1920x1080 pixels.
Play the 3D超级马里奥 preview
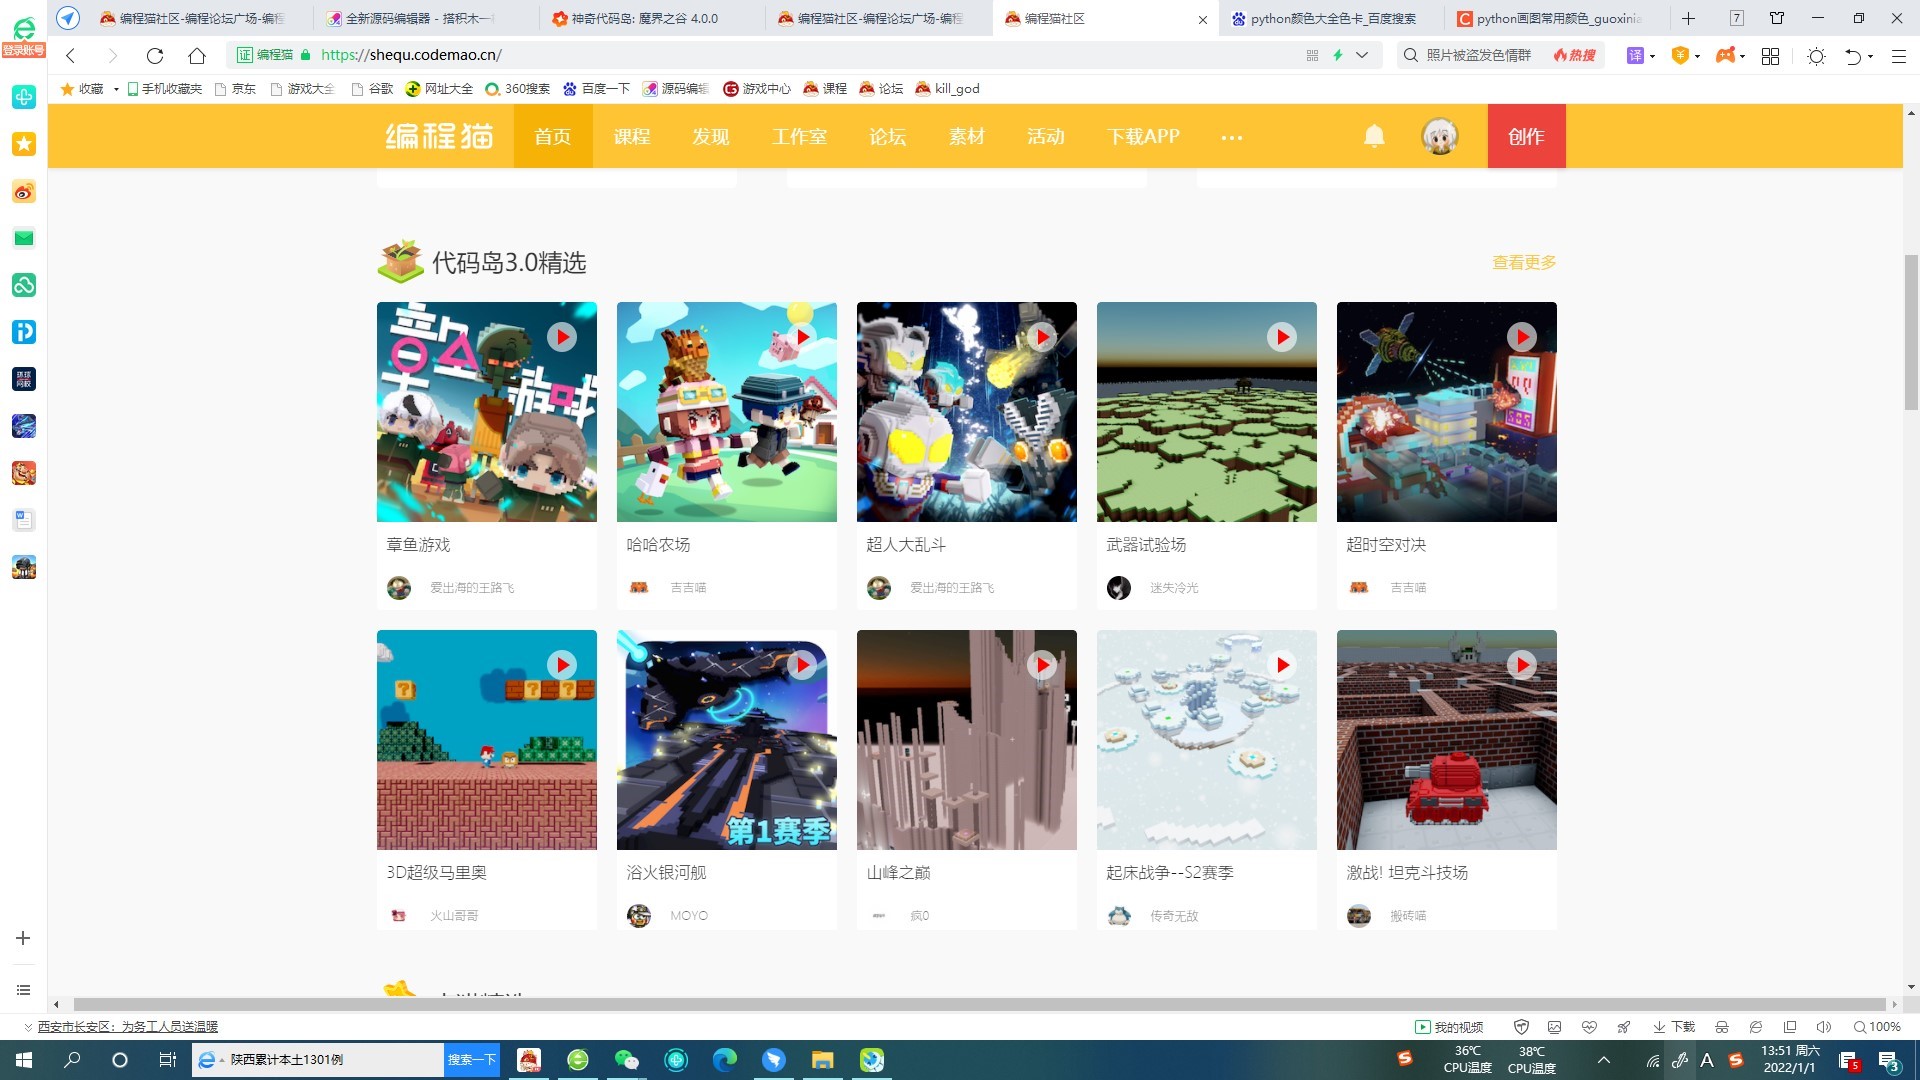click(x=562, y=665)
